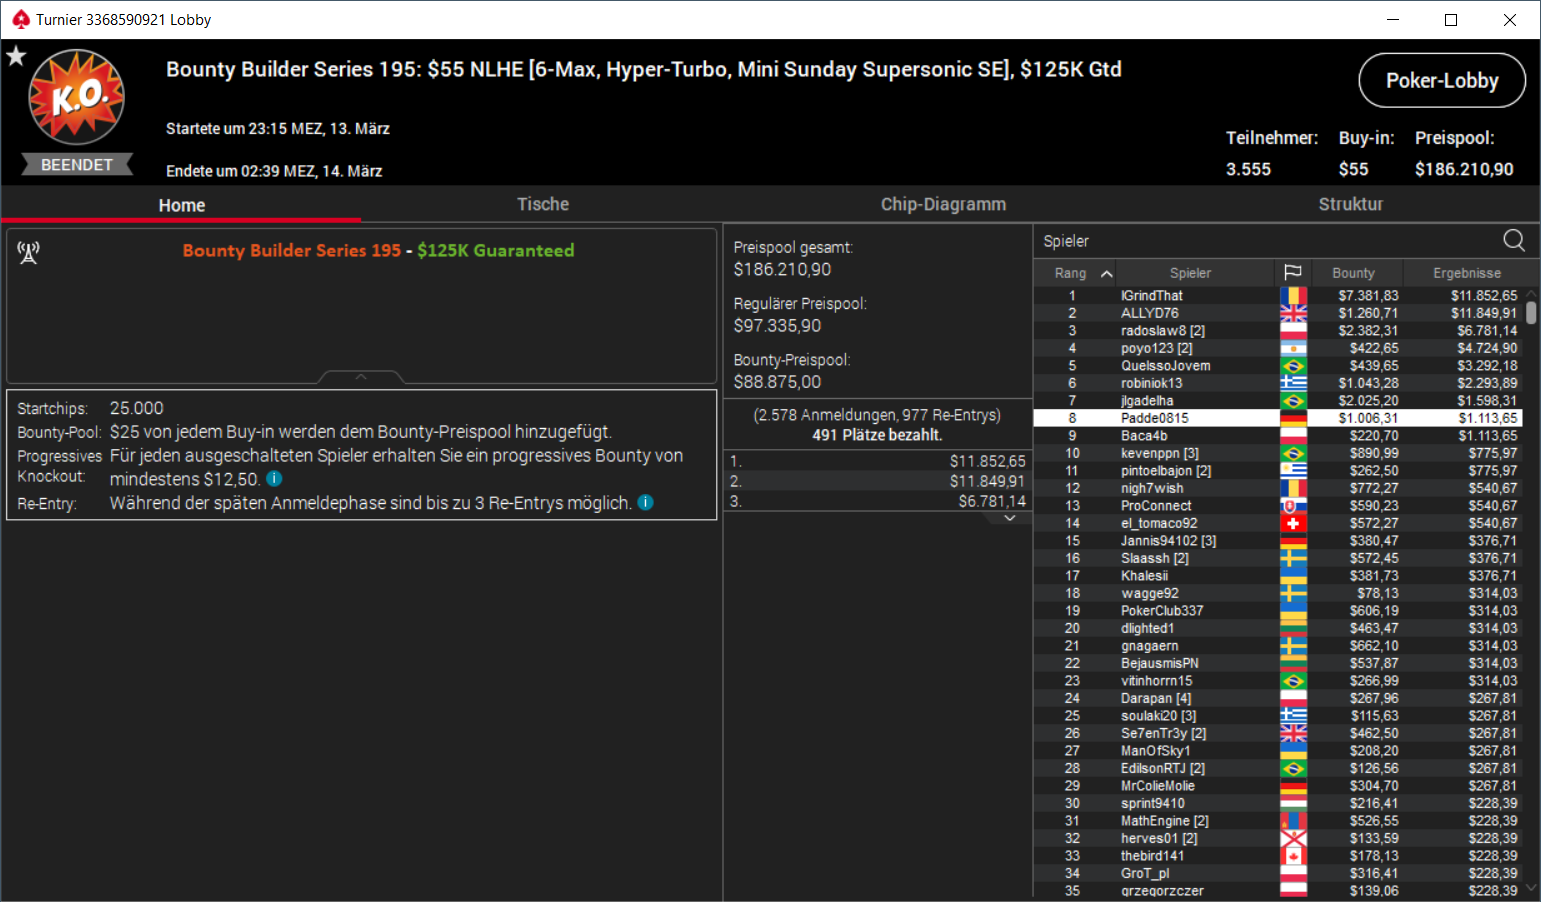
Task: Open the Chip-Diagramm tab
Action: [943, 204]
